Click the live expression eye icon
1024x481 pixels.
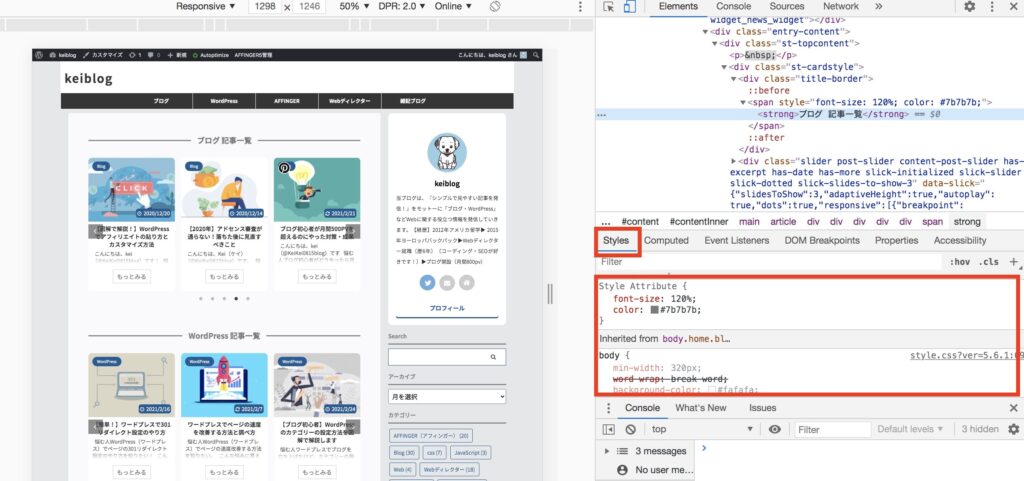coord(774,429)
